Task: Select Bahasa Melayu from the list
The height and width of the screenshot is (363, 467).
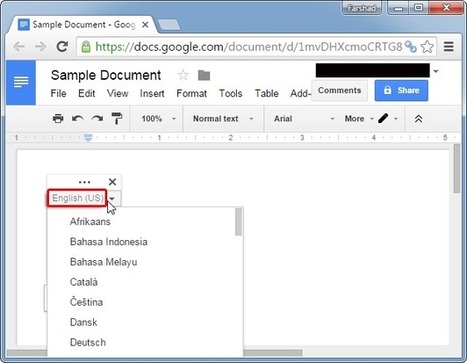Action: 103,262
